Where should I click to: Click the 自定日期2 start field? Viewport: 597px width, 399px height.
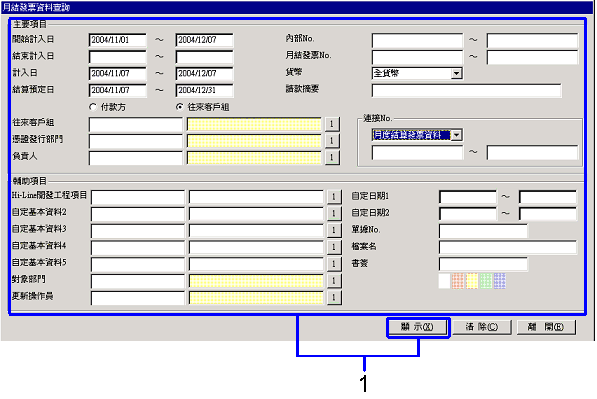(x=468, y=214)
